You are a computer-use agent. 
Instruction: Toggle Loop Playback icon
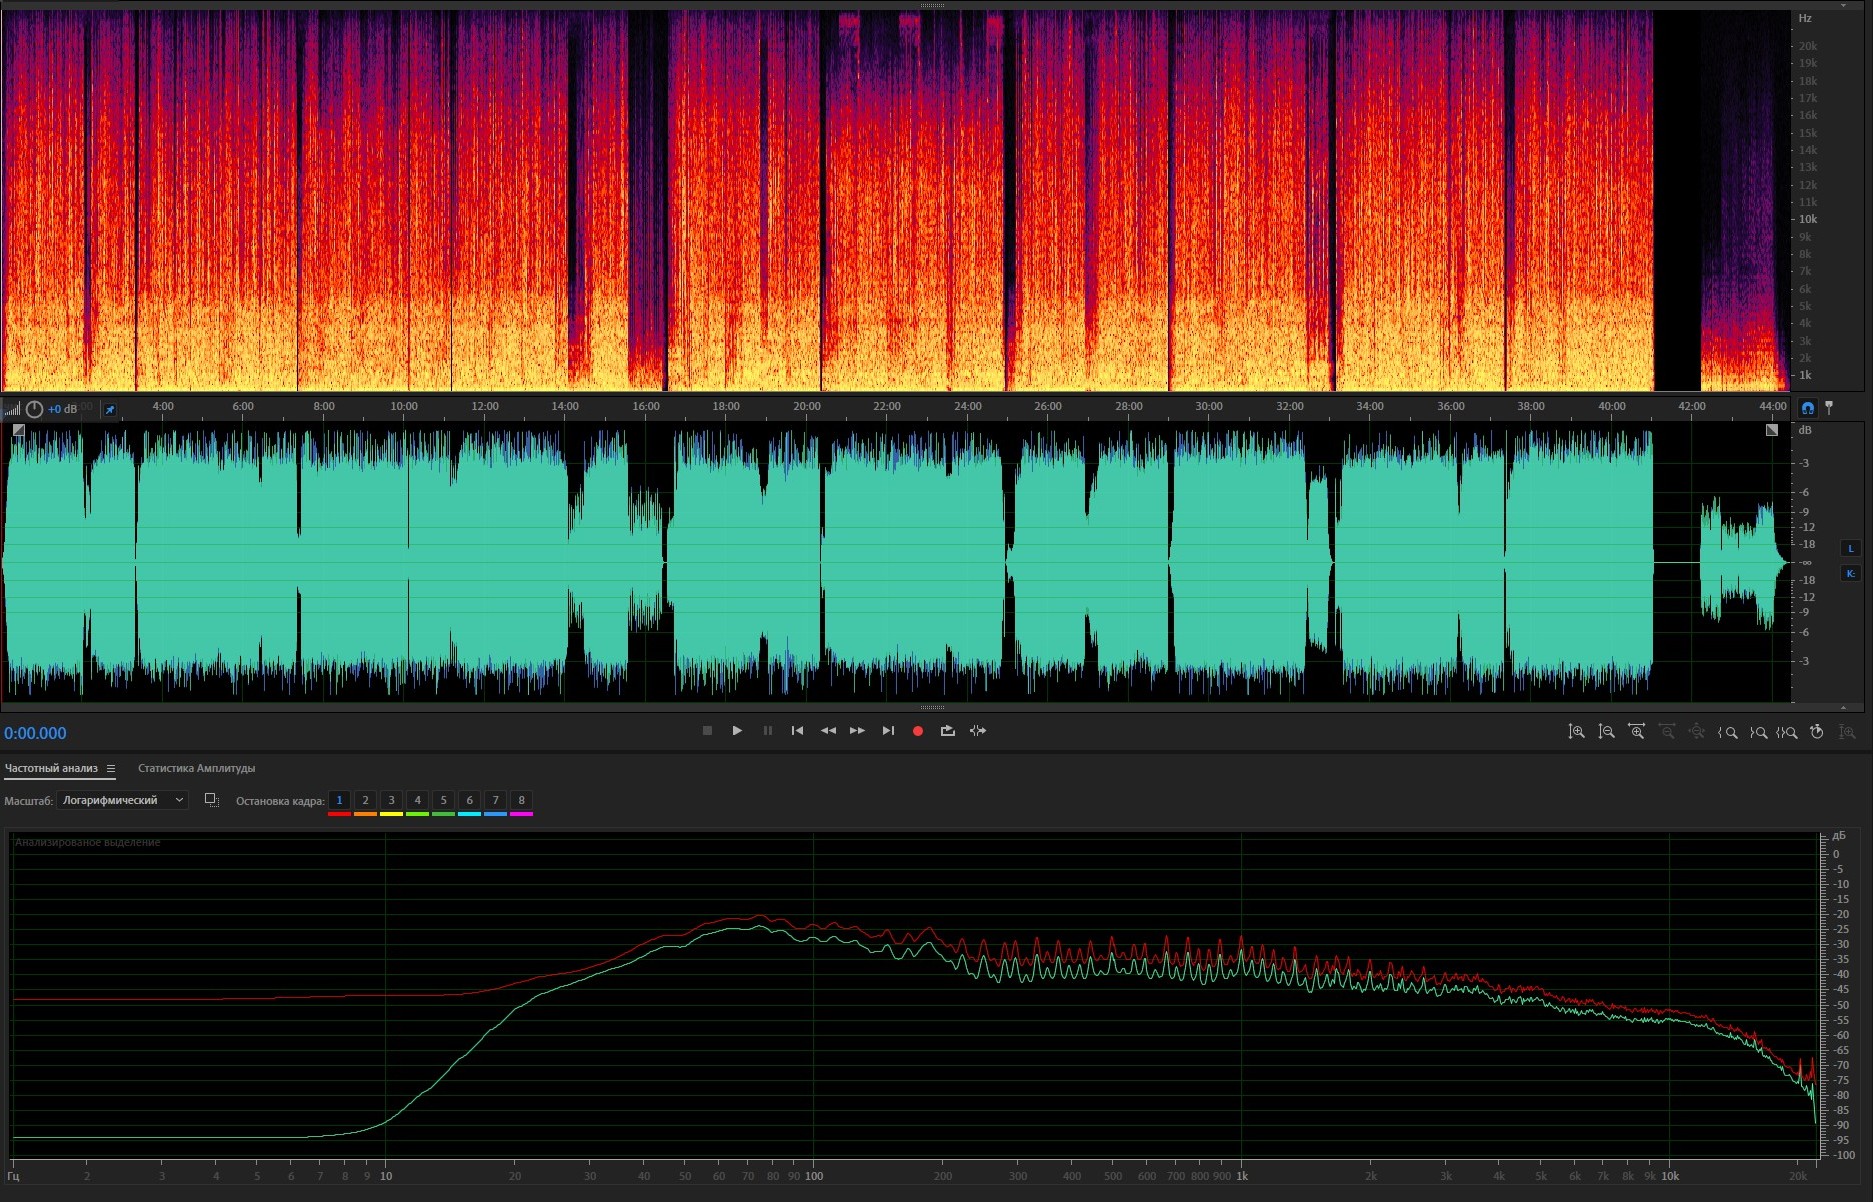tap(948, 731)
